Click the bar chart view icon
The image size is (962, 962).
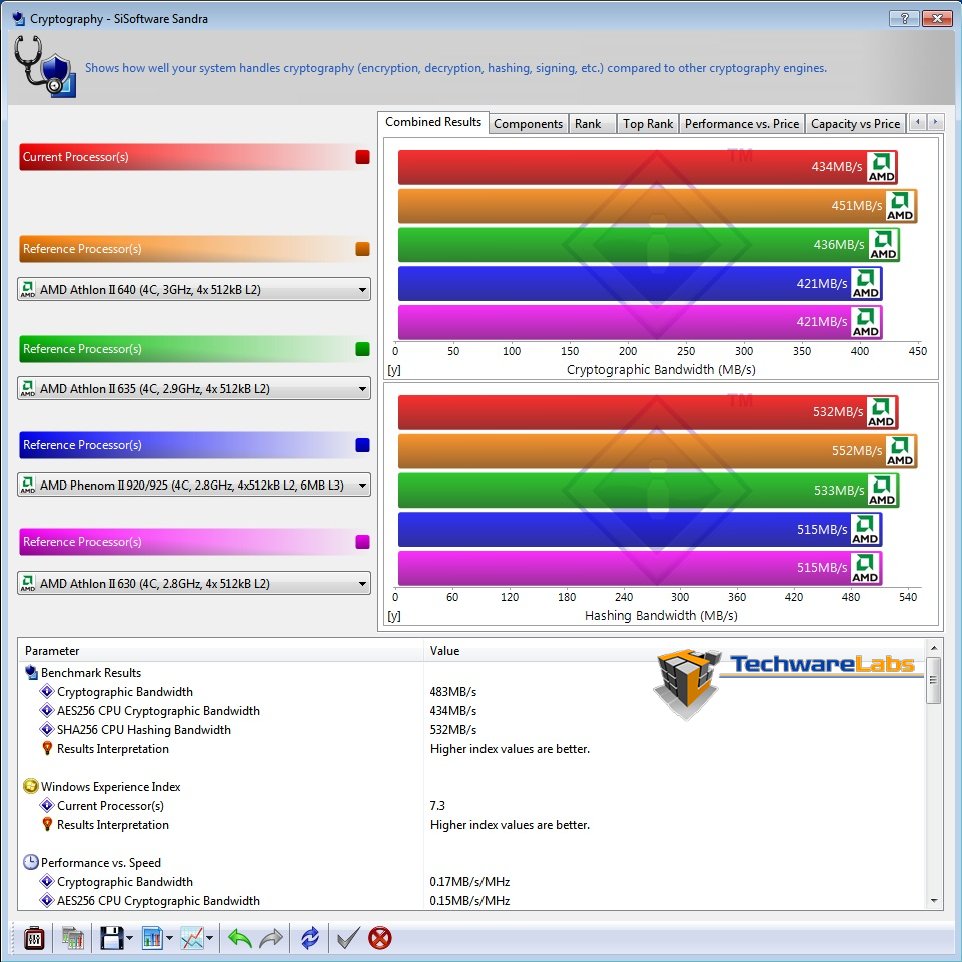152,937
